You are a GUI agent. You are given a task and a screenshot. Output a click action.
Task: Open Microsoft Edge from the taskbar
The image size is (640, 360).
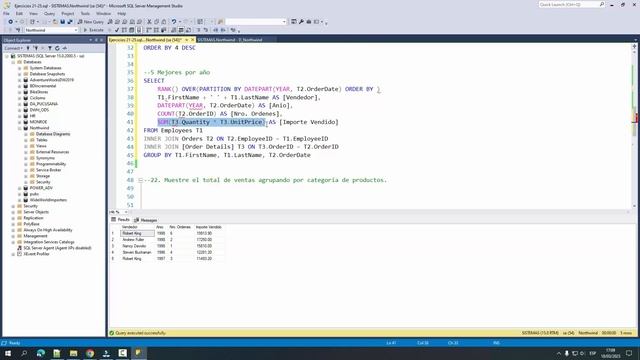click(x=40, y=353)
